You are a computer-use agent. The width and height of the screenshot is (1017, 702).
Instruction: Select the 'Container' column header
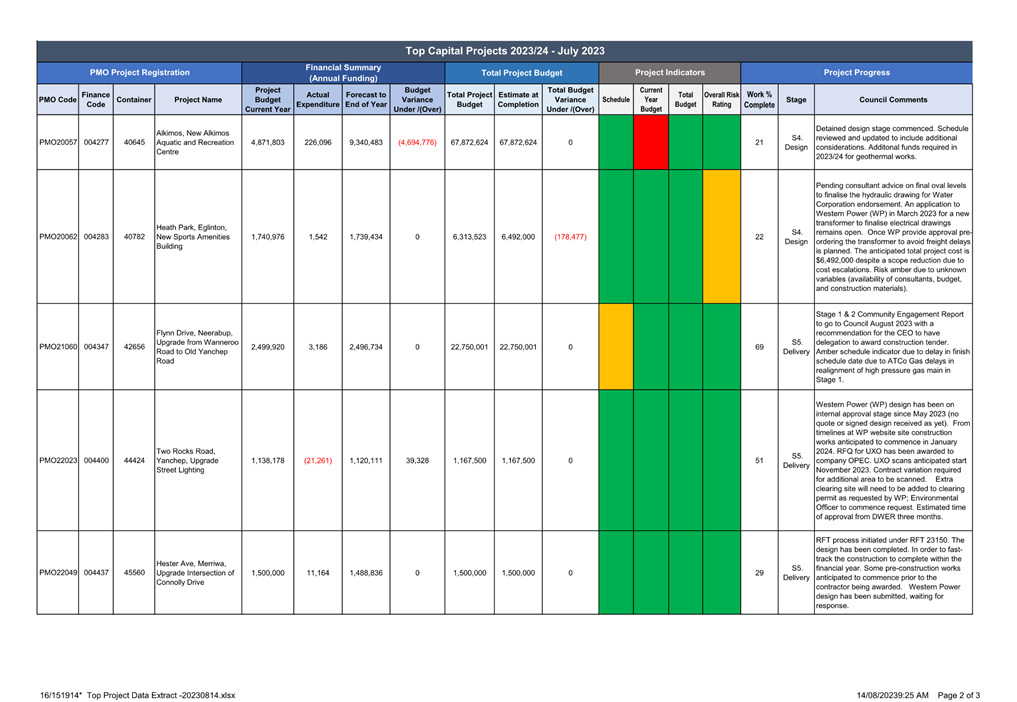pos(134,100)
